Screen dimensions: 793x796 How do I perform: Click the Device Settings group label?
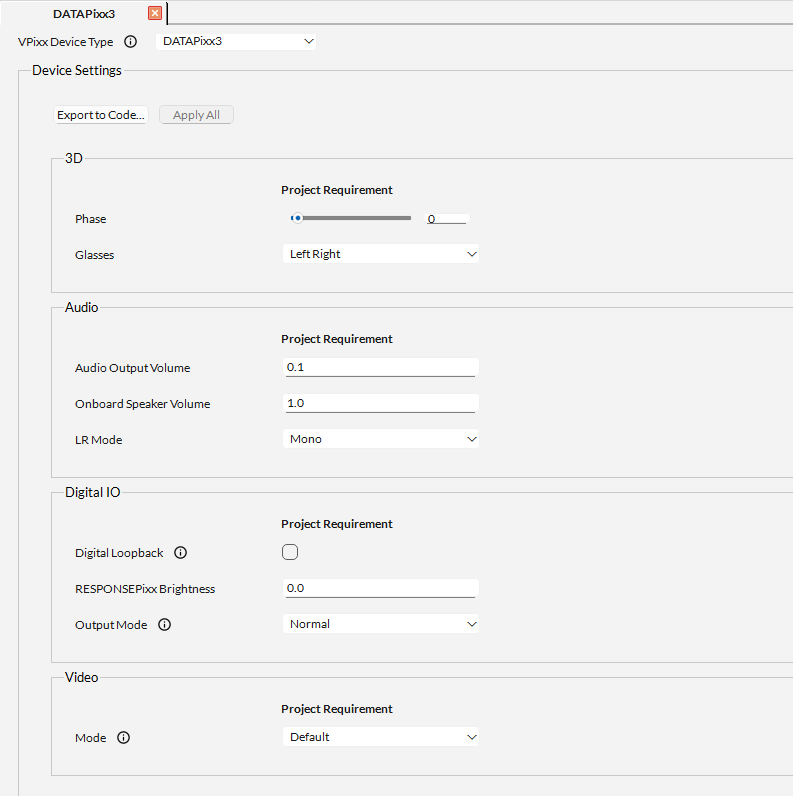click(x=77, y=70)
